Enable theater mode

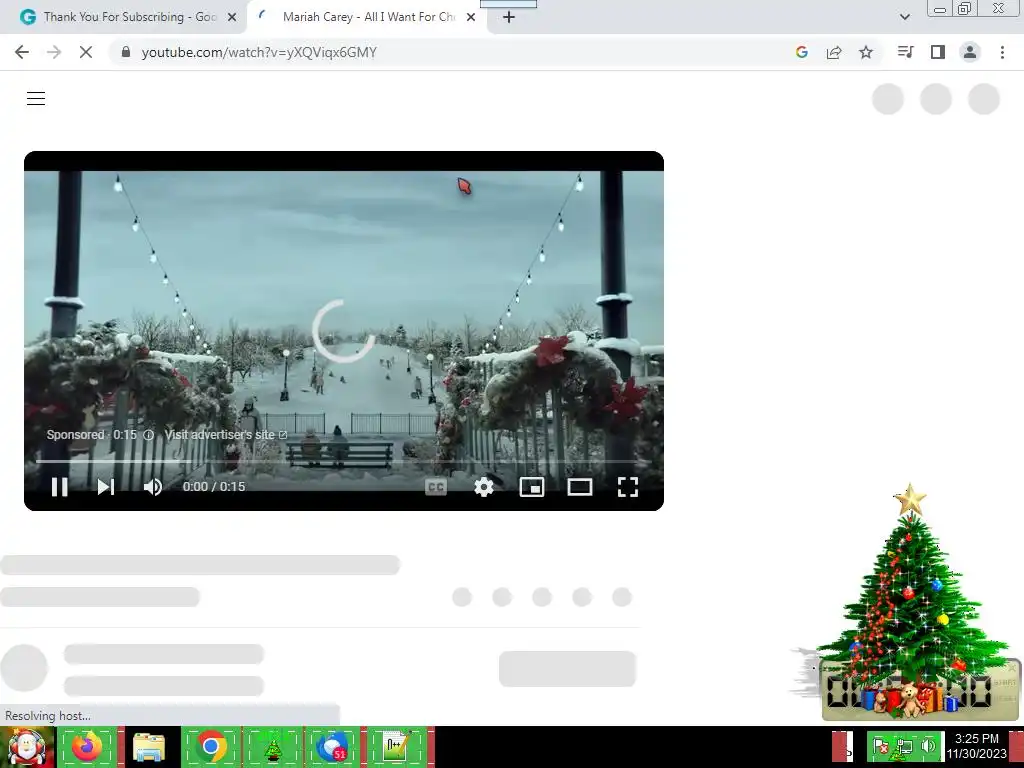580,487
